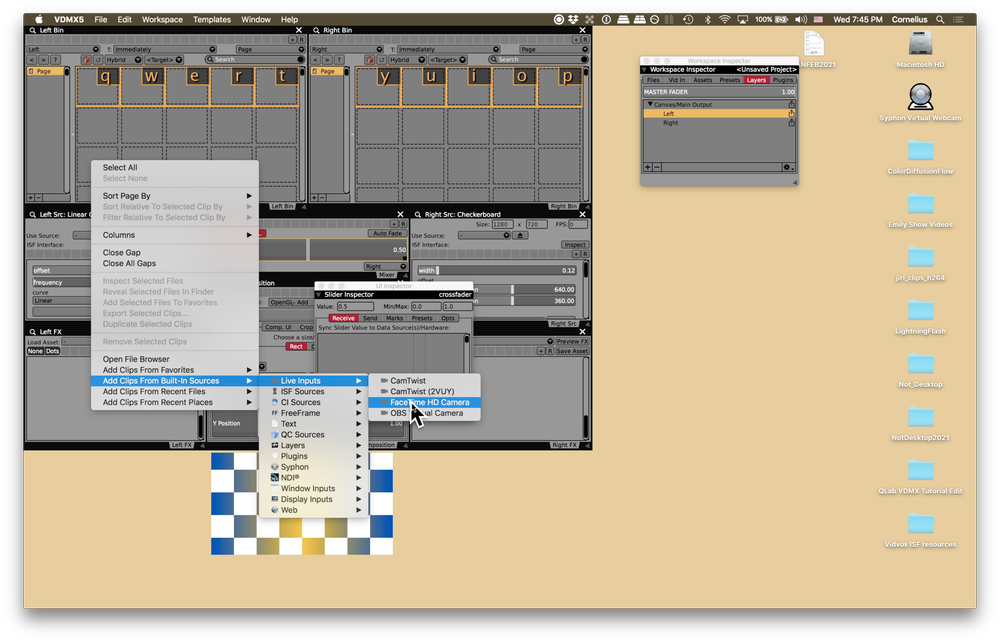Click the next page arrow in Right Bin
Viewport: 1000px width, 642px height.
coord(327,59)
